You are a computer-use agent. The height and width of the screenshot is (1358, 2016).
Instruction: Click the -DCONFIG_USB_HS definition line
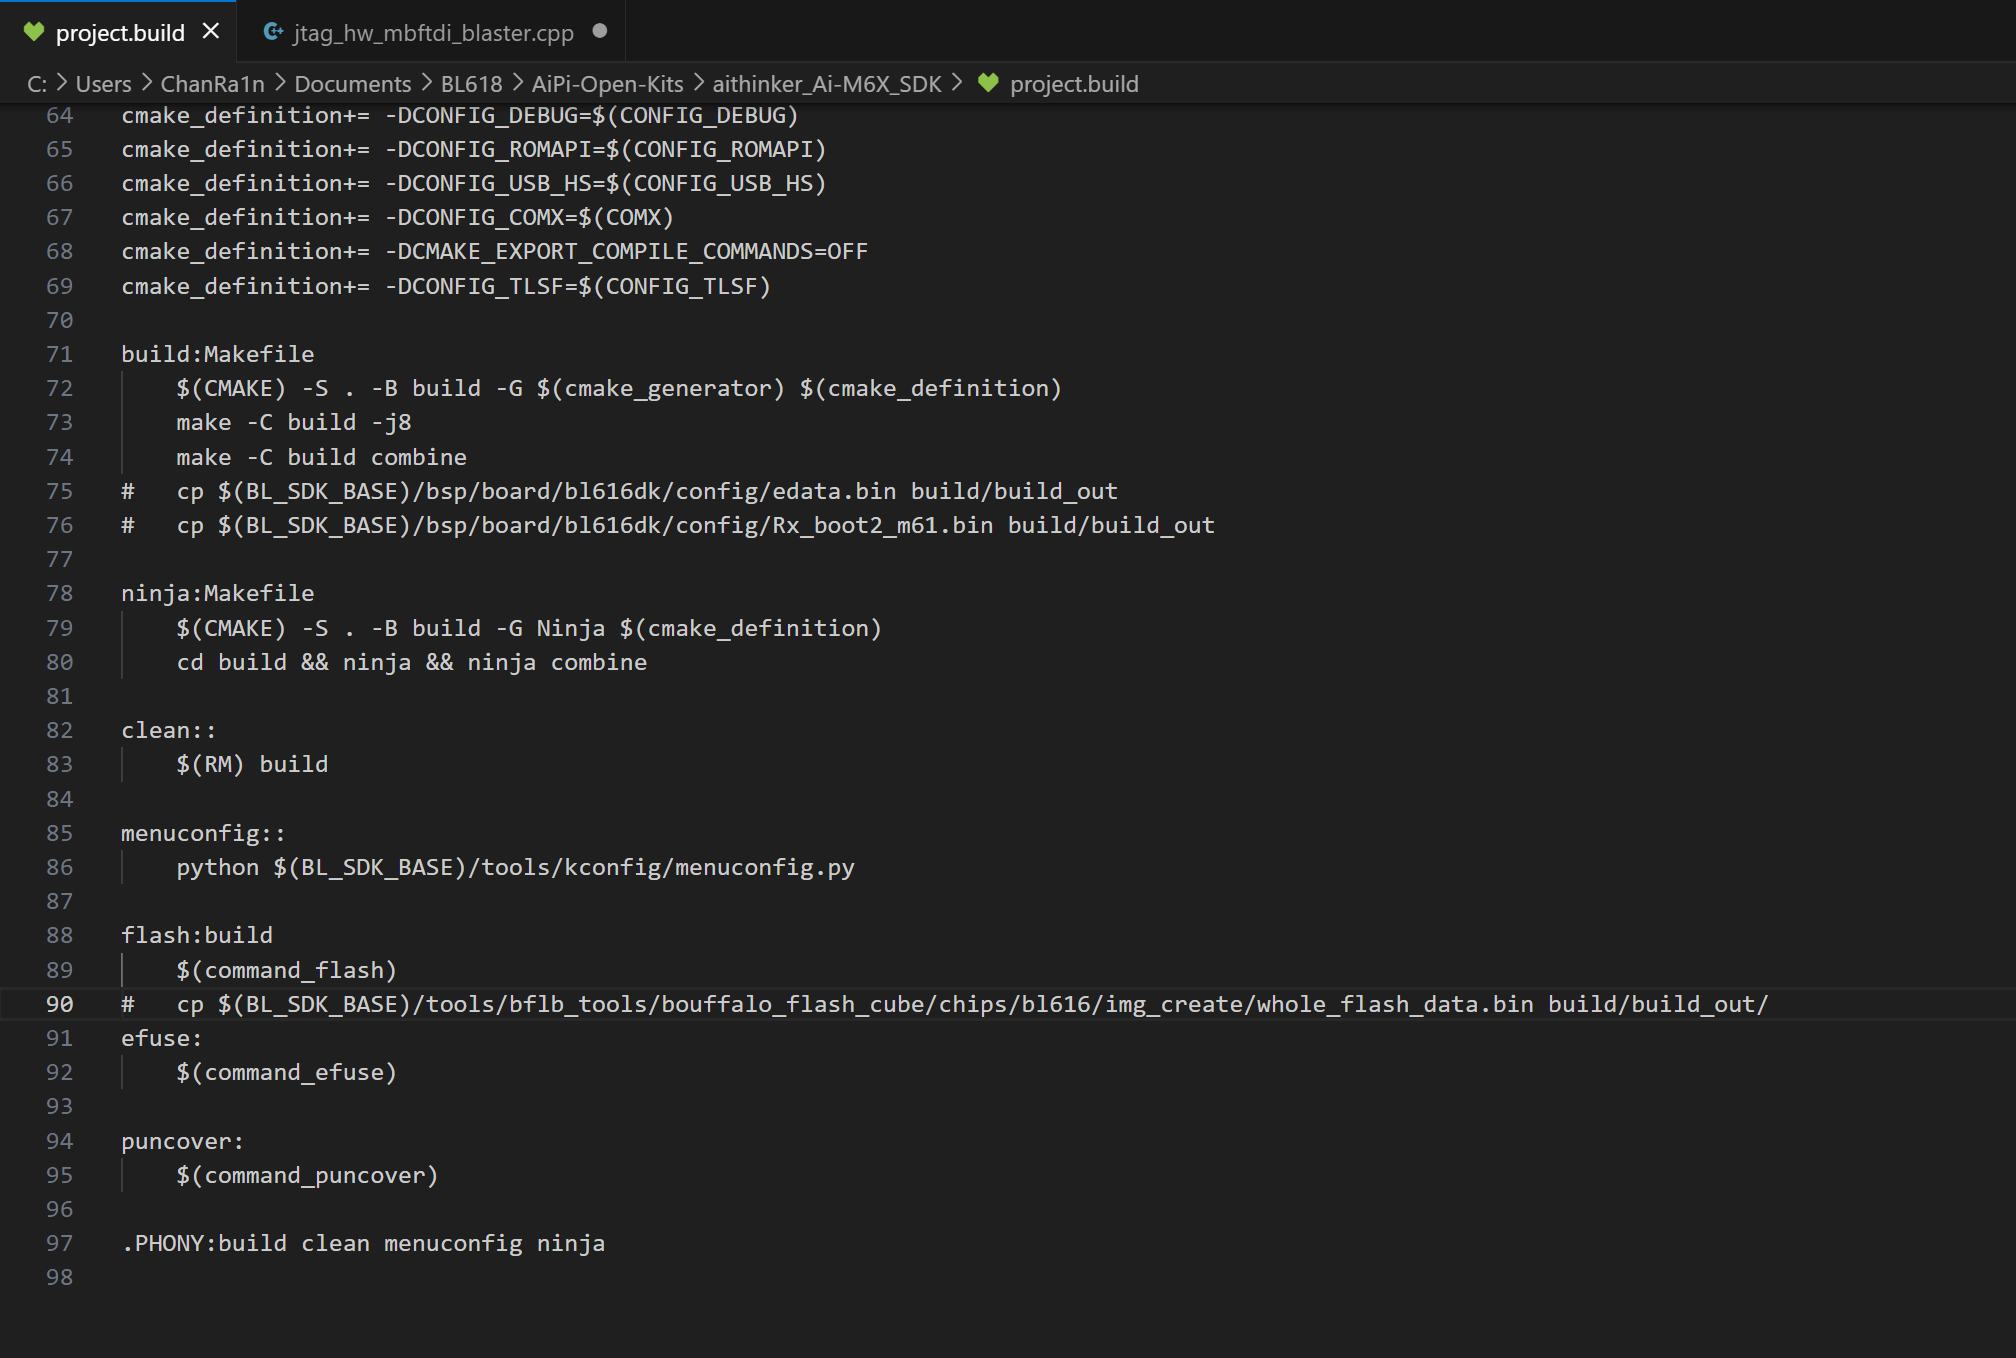click(474, 183)
